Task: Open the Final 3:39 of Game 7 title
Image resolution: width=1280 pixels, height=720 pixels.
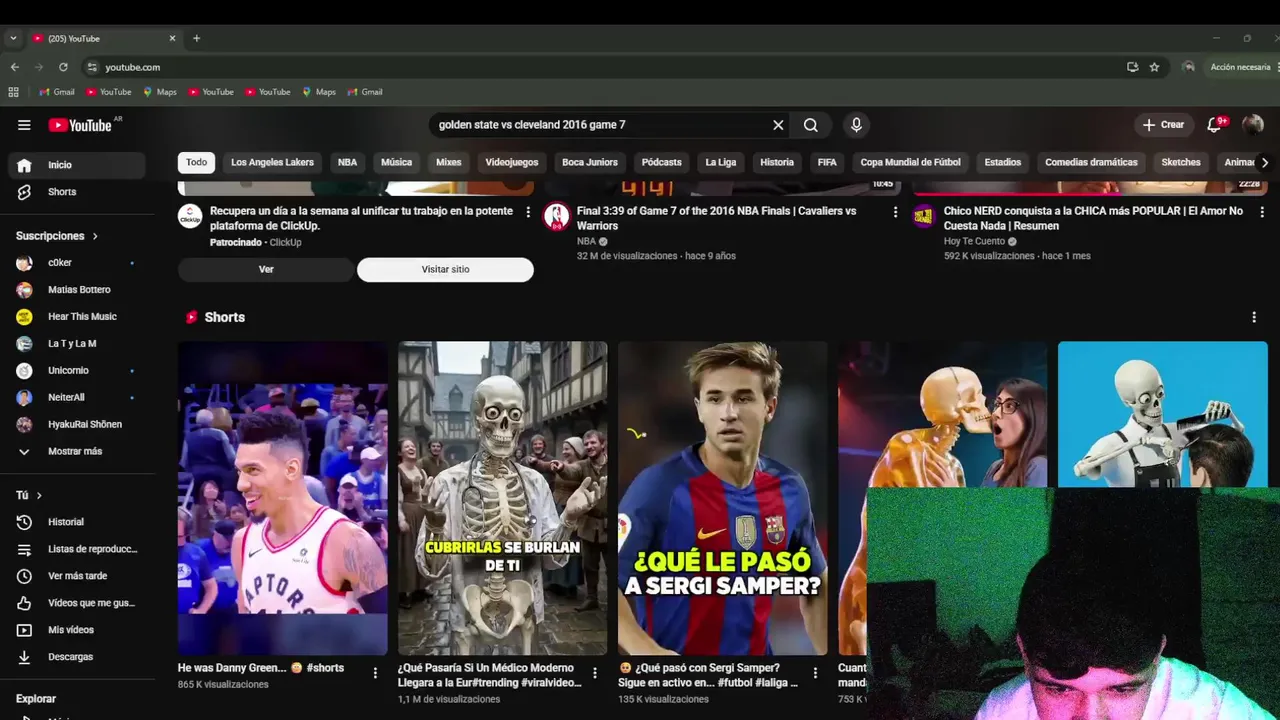Action: tap(717, 218)
